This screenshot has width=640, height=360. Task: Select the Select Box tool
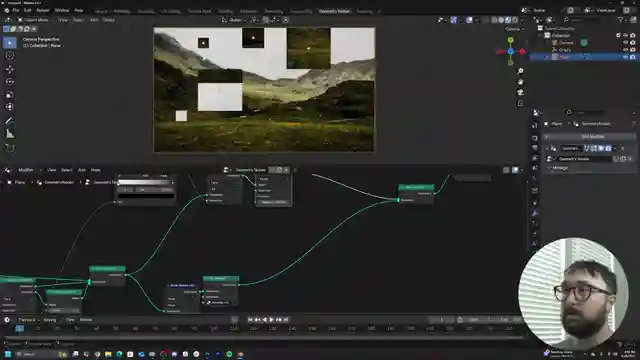coord(10,42)
